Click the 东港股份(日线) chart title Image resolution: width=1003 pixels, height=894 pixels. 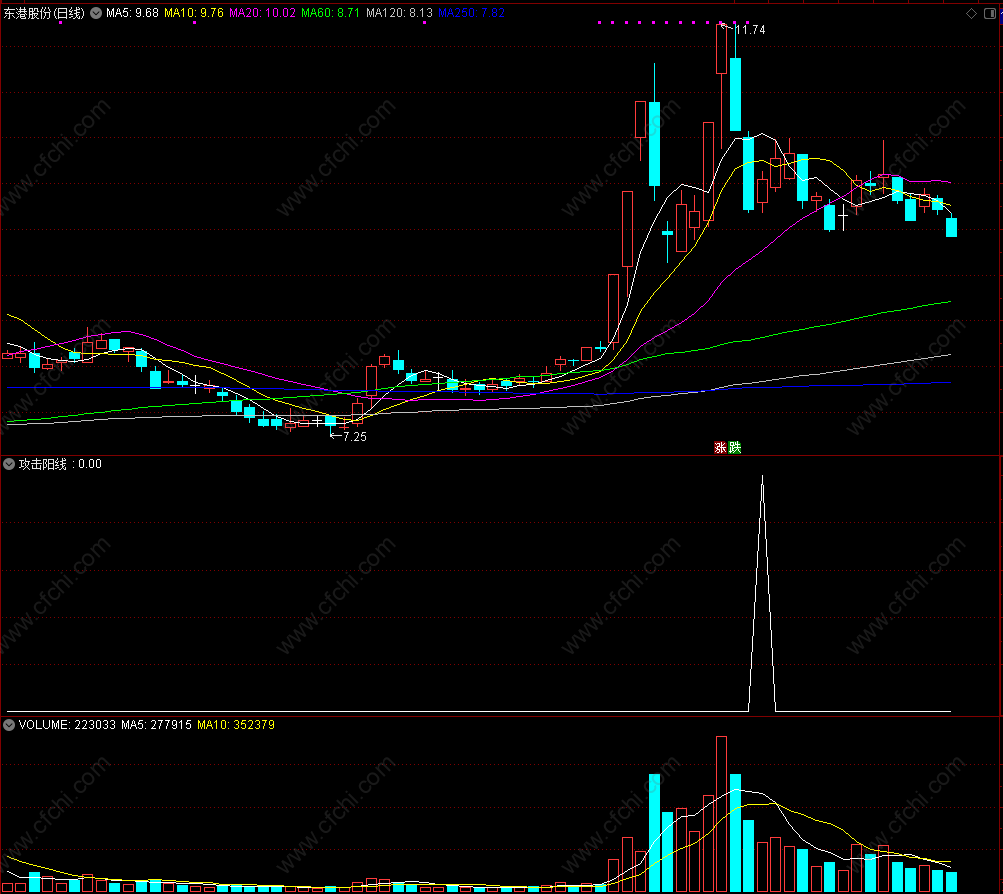pyautogui.click(x=44, y=13)
